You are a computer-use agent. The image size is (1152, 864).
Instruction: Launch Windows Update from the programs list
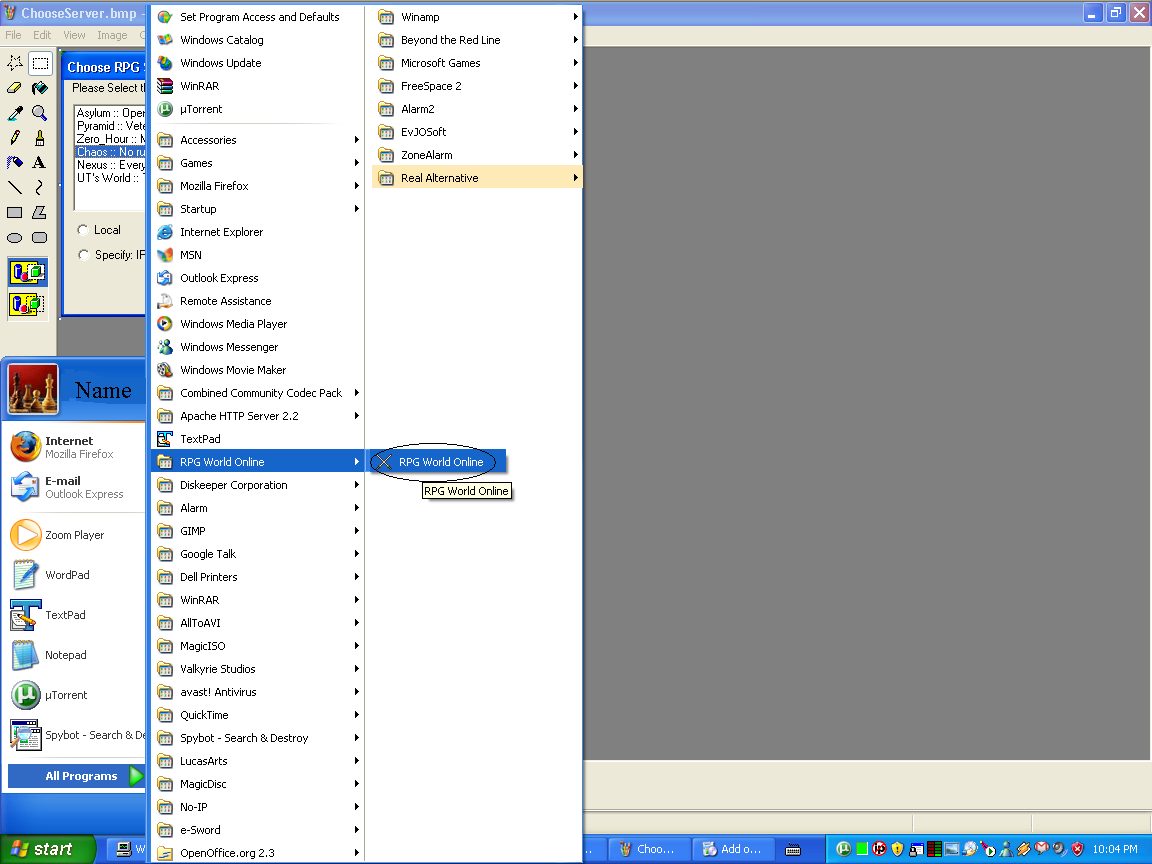coord(258,63)
